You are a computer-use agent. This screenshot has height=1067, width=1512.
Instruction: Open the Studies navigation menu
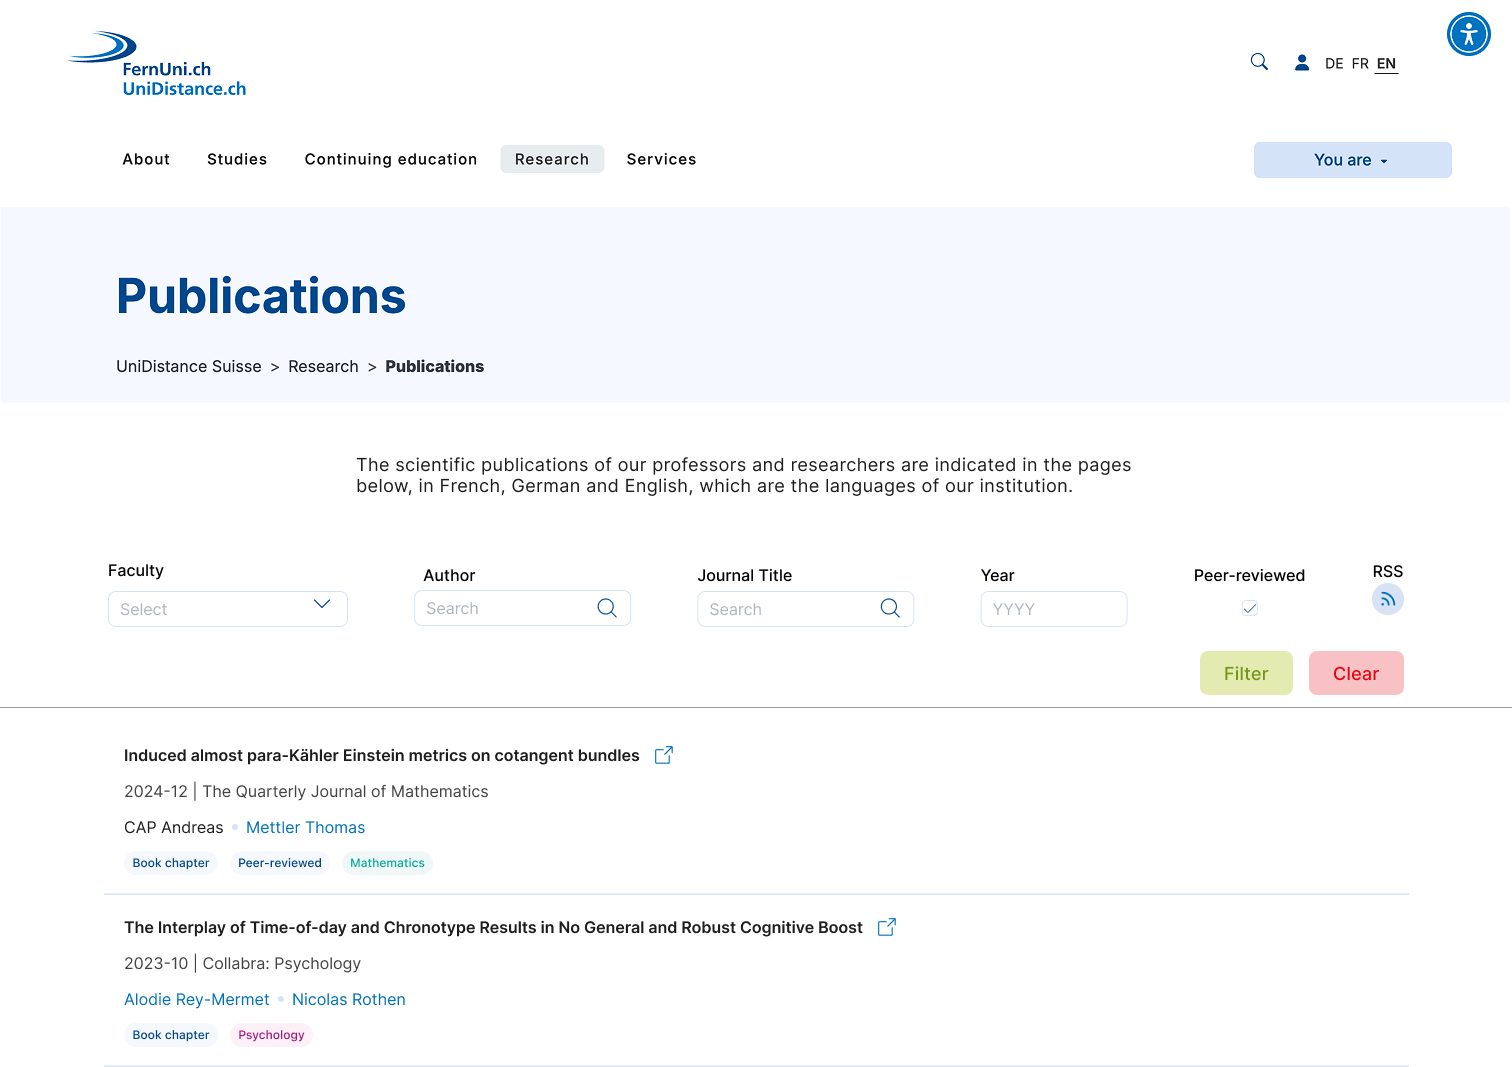pyautogui.click(x=237, y=159)
